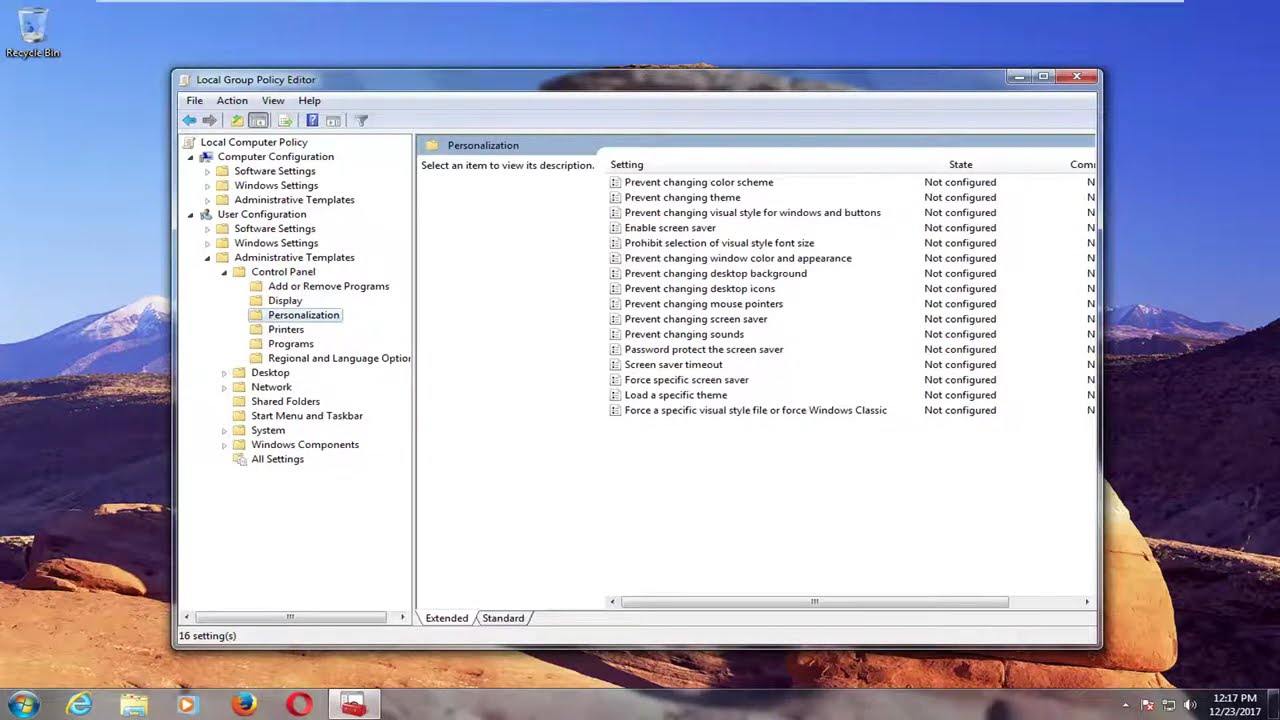Image resolution: width=1280 pixels, height=720 pixels.
Task: Expand Windows Settings under Computer Configuration
Action: (x=207, y=186)
